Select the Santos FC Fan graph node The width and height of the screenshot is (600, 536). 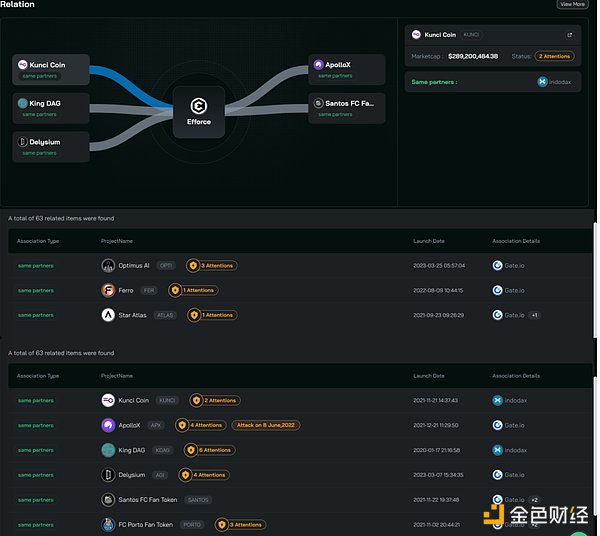(346, 107)
